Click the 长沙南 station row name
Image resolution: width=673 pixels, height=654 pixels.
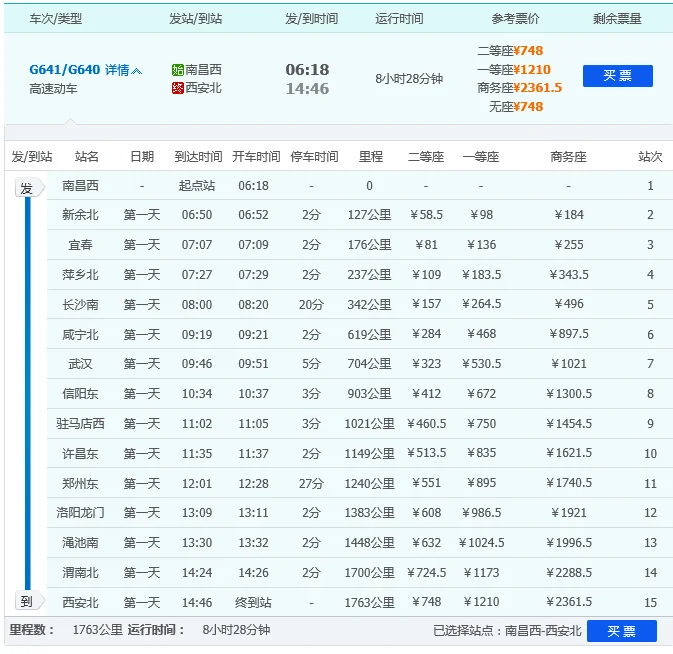80,305
